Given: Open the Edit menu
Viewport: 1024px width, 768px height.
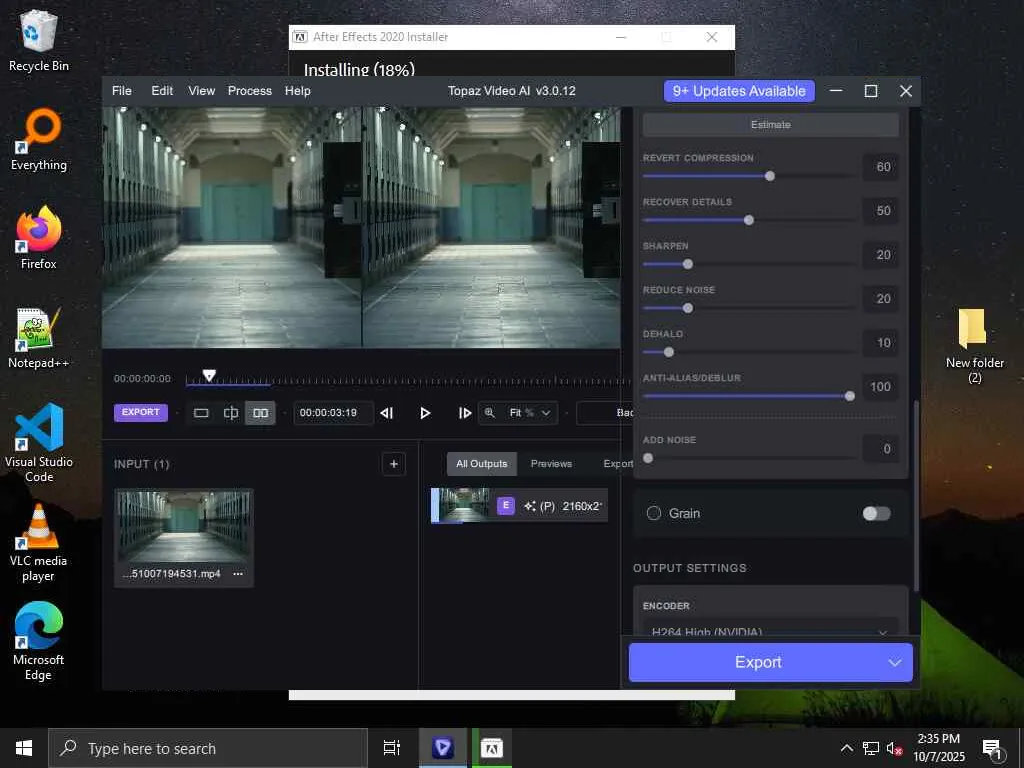Looking at the screenshot, I should pyautogui.click(x=162, y=91).
